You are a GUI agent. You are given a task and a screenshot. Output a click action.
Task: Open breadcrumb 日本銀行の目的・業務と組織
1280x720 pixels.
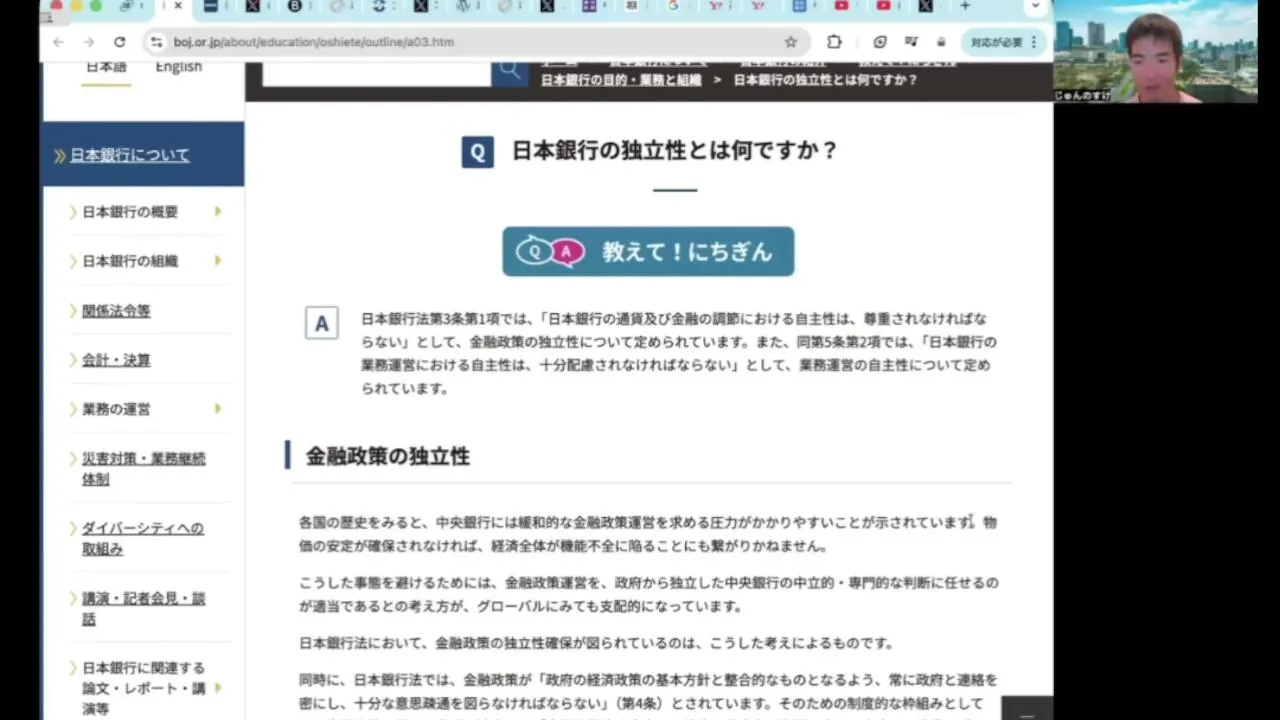coord(621,80)
